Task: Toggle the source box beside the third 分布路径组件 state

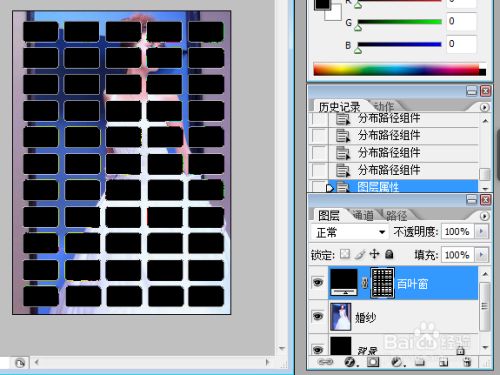Action: point(319,153)
